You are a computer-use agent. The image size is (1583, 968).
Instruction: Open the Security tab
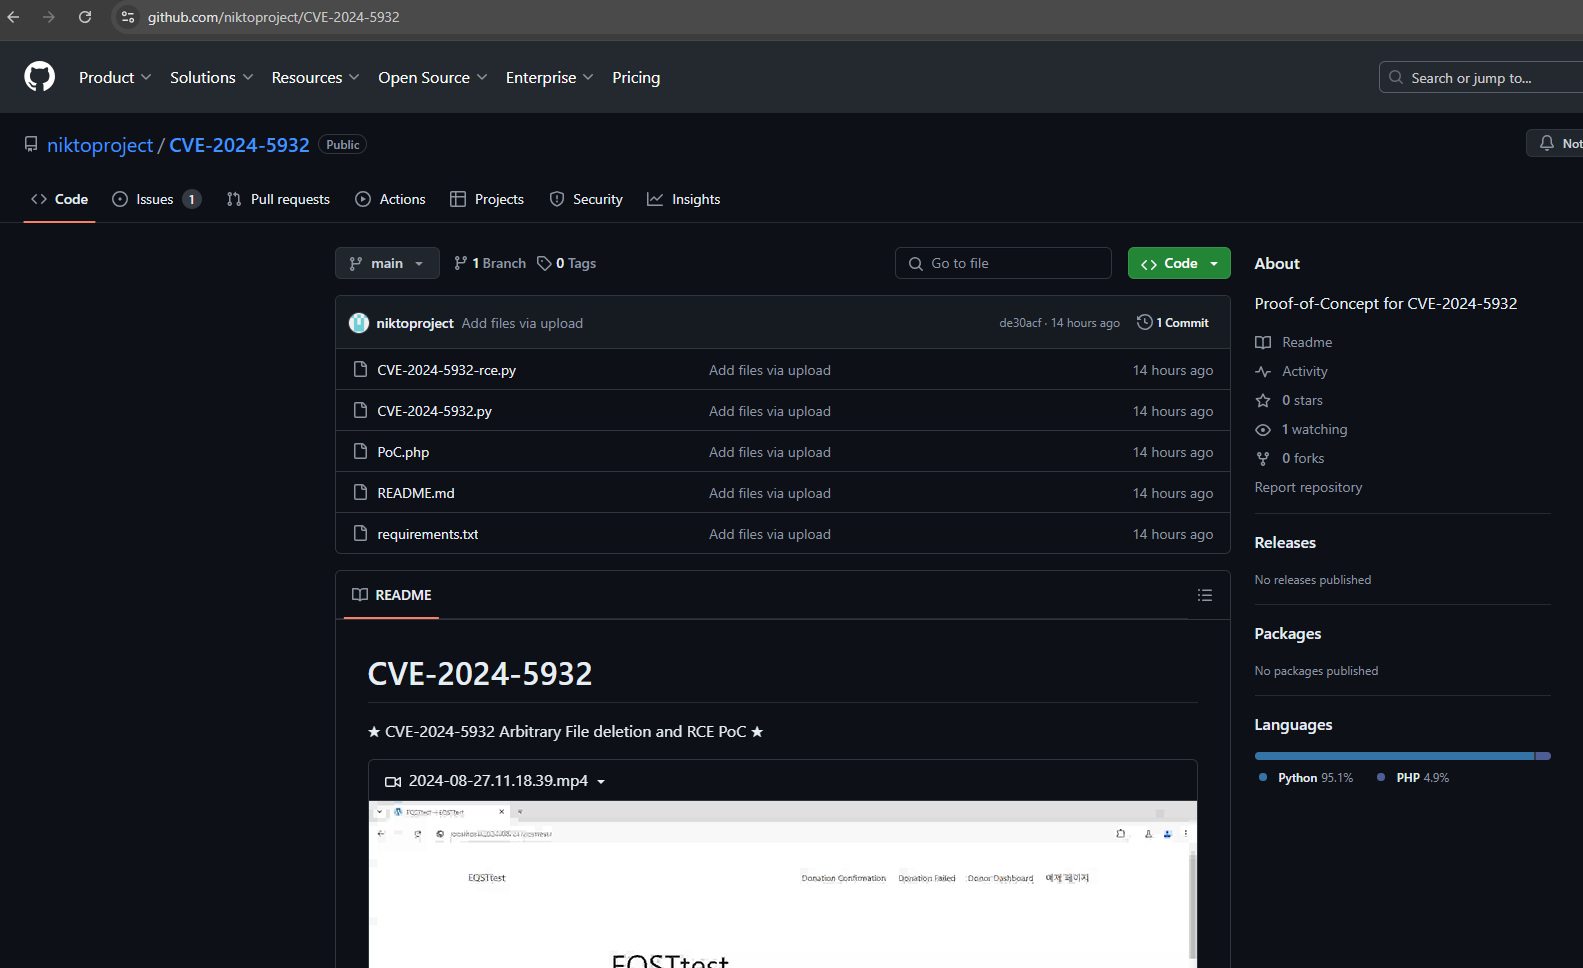tap(586, 199)
